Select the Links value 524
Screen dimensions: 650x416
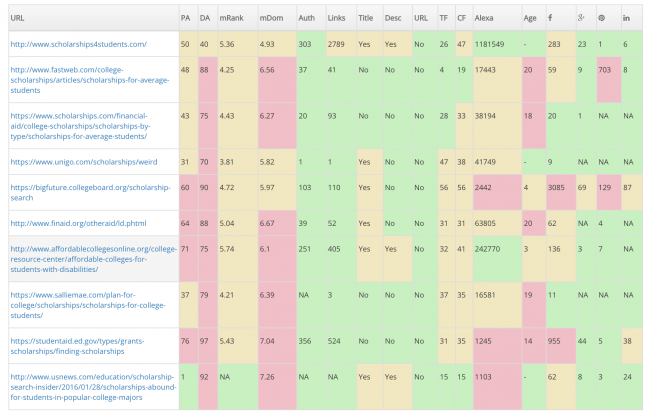pos(334,341)
